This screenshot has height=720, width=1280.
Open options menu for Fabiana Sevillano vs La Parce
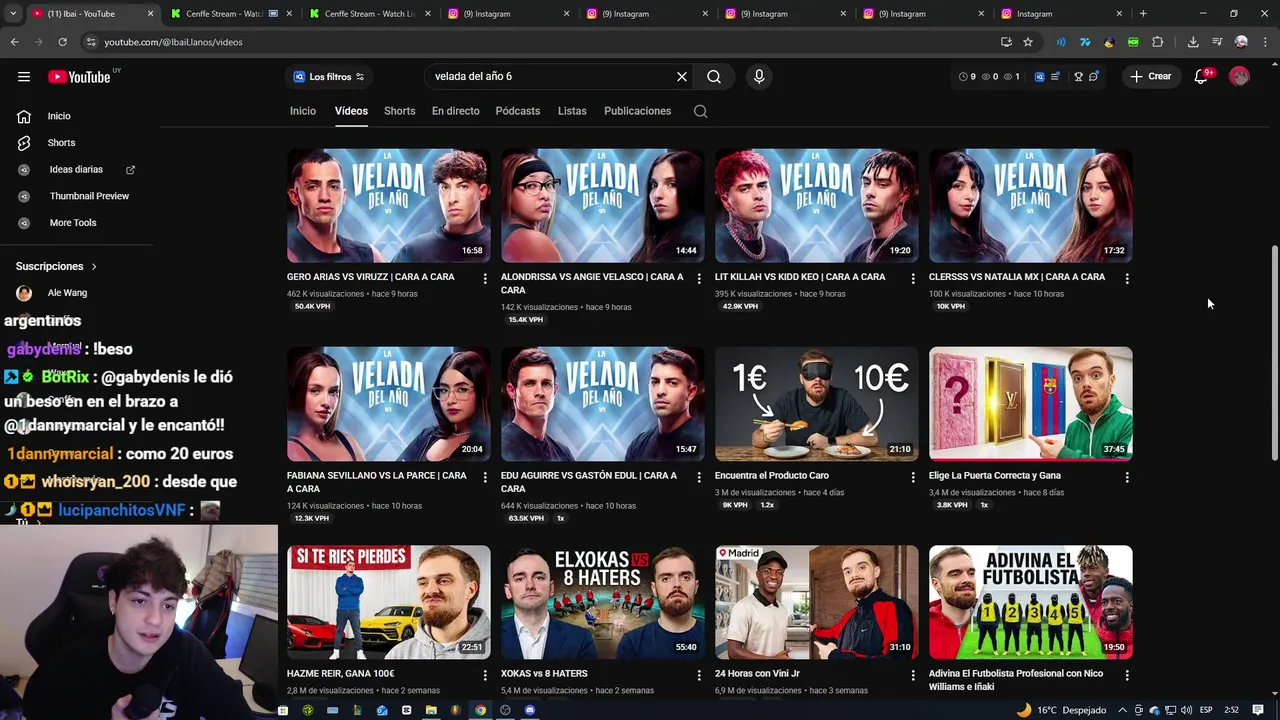[485, 478]
